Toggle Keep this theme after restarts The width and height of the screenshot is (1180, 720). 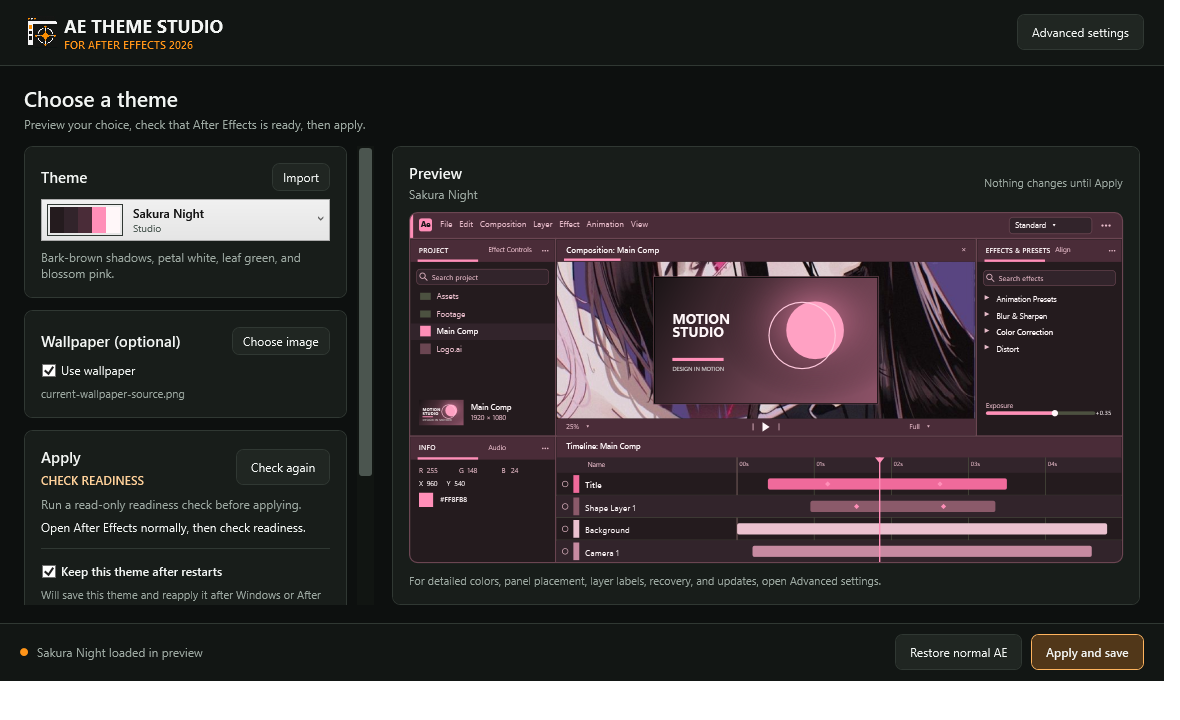click(x=49, y=572)
